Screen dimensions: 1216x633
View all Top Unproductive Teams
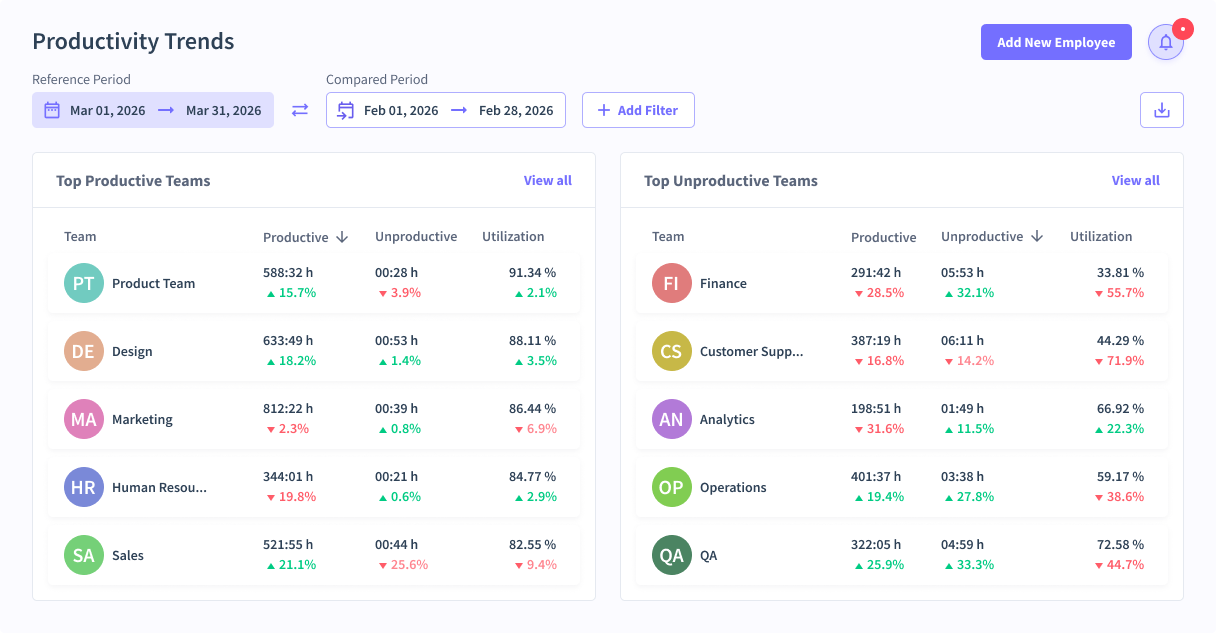tap(1135, 181)
